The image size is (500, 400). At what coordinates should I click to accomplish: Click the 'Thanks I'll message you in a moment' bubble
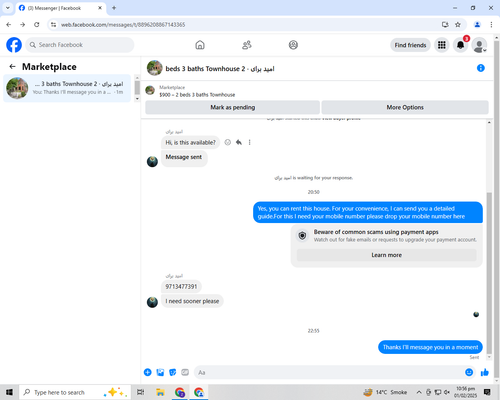click(430, 347)
